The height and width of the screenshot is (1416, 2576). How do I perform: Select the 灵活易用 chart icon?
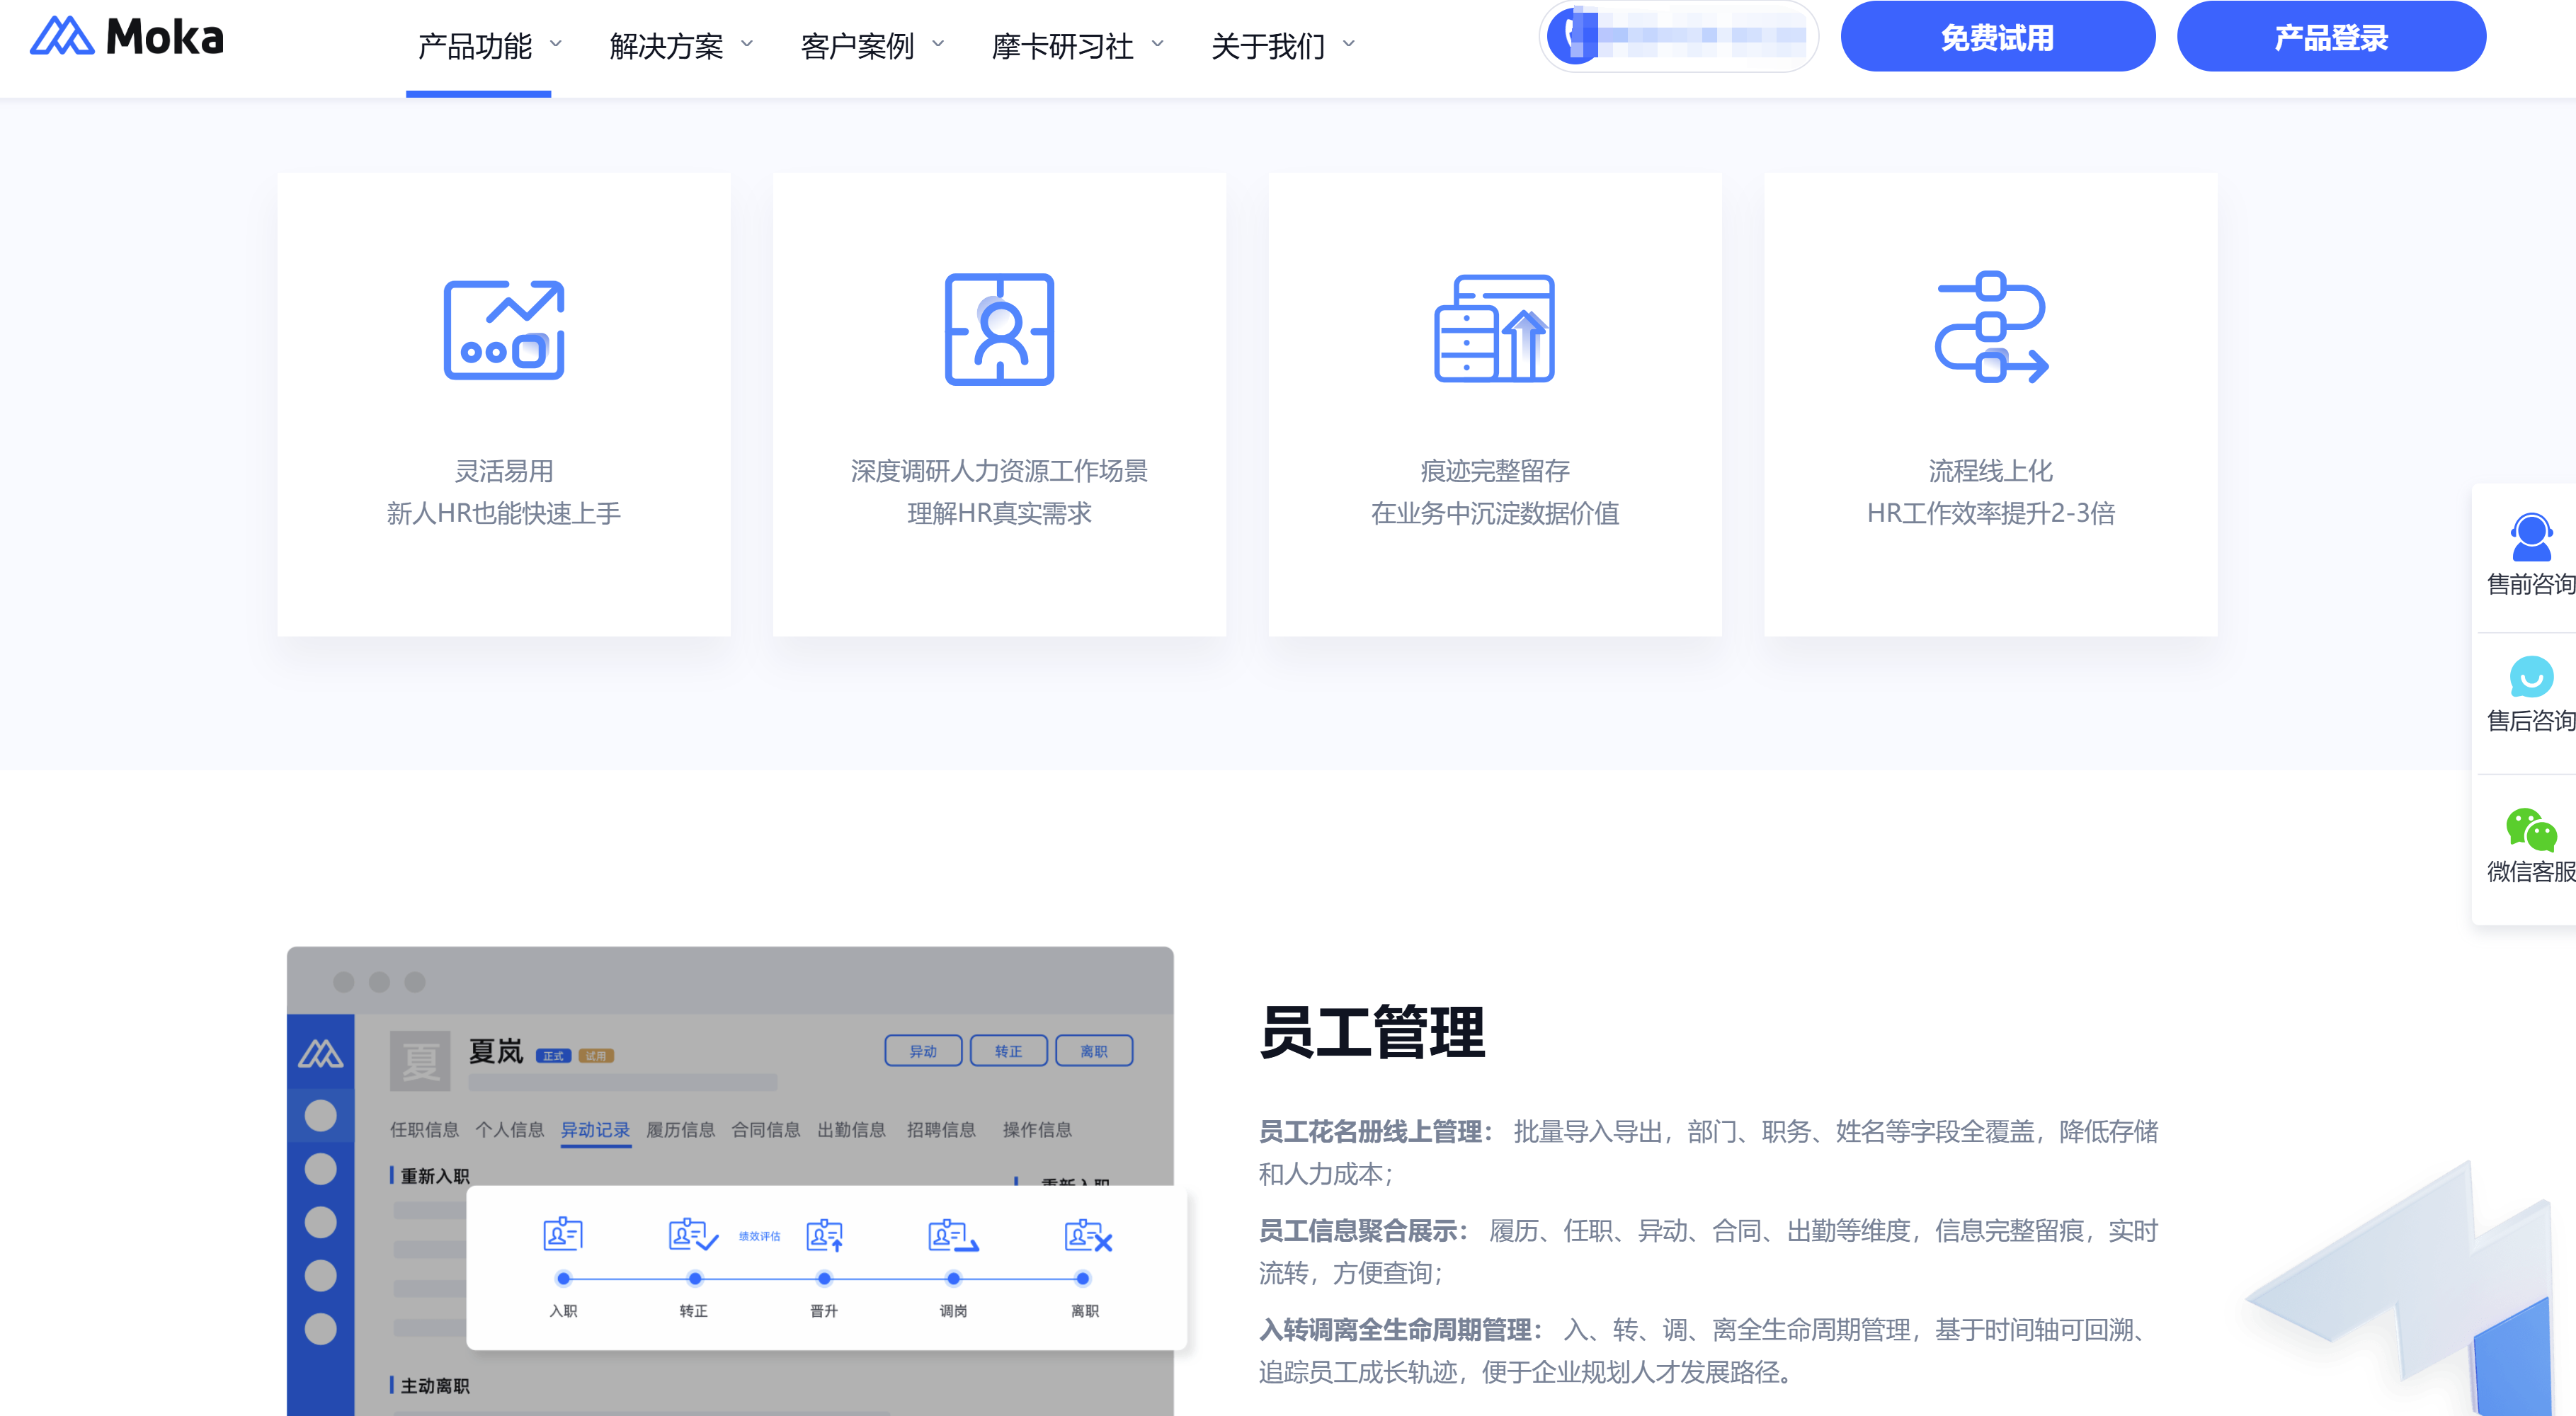(x=503, y=330)
